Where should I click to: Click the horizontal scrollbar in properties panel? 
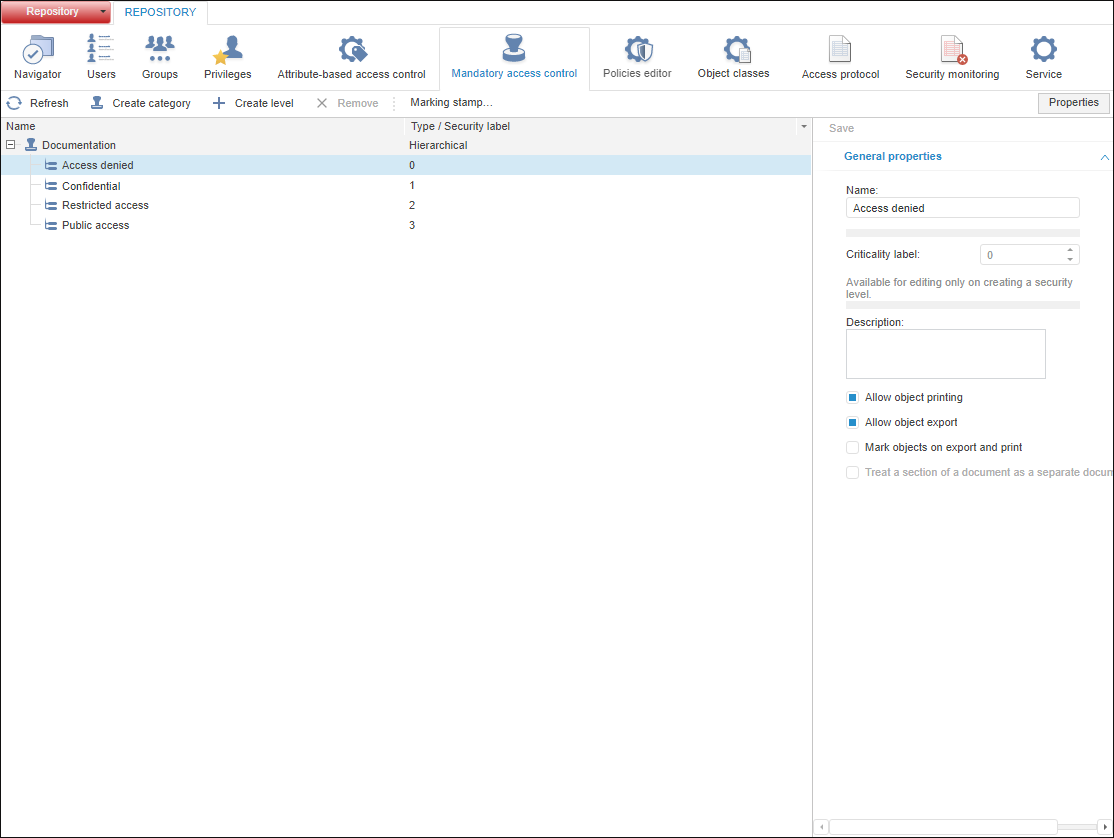(x=942, y=827)
